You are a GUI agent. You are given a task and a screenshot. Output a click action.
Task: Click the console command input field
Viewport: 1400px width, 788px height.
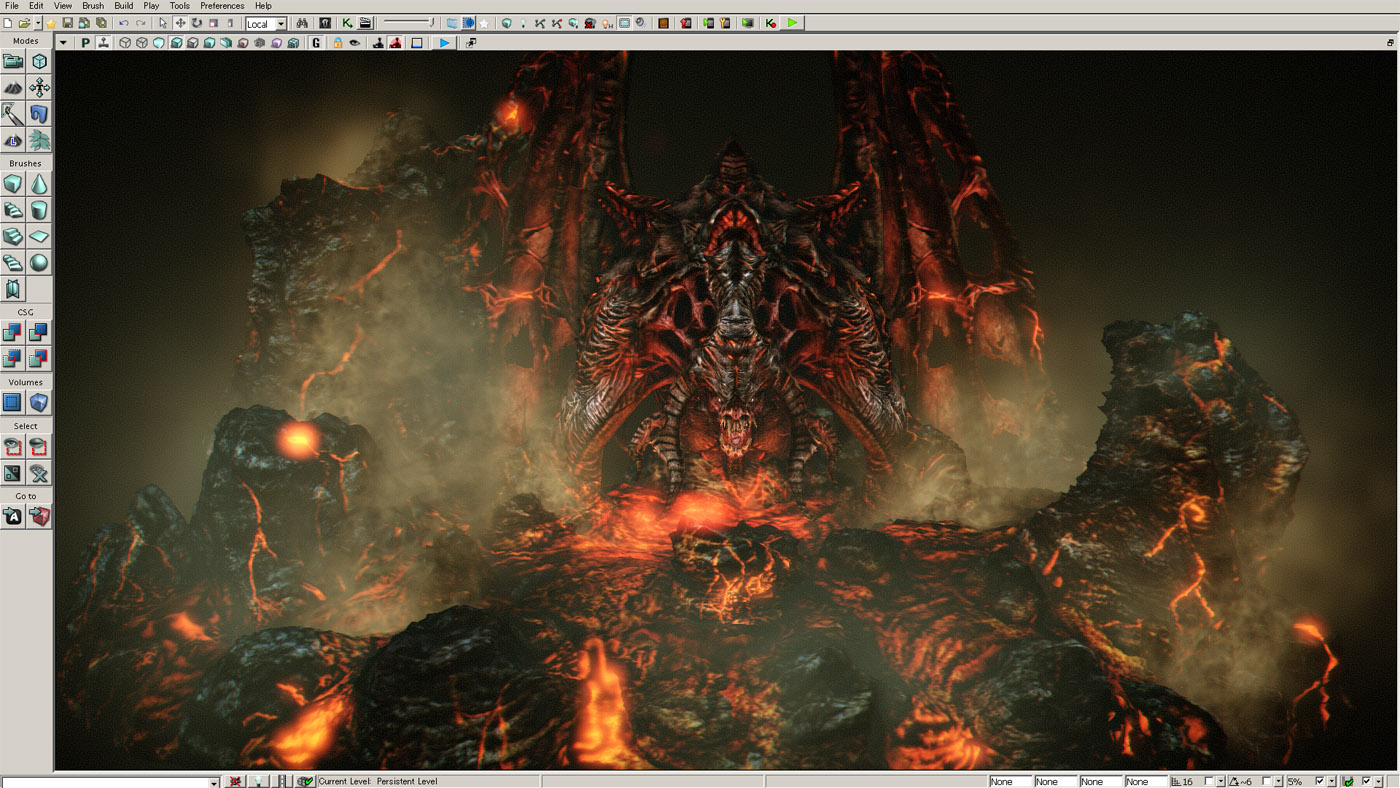105,782
